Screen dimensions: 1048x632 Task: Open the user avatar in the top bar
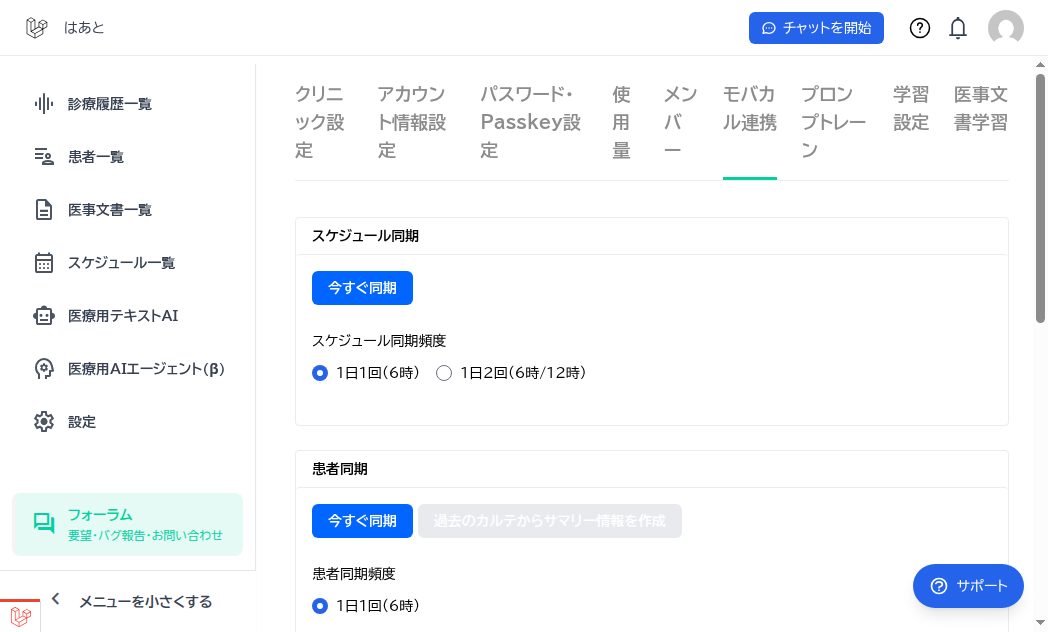pos(1006,28)
